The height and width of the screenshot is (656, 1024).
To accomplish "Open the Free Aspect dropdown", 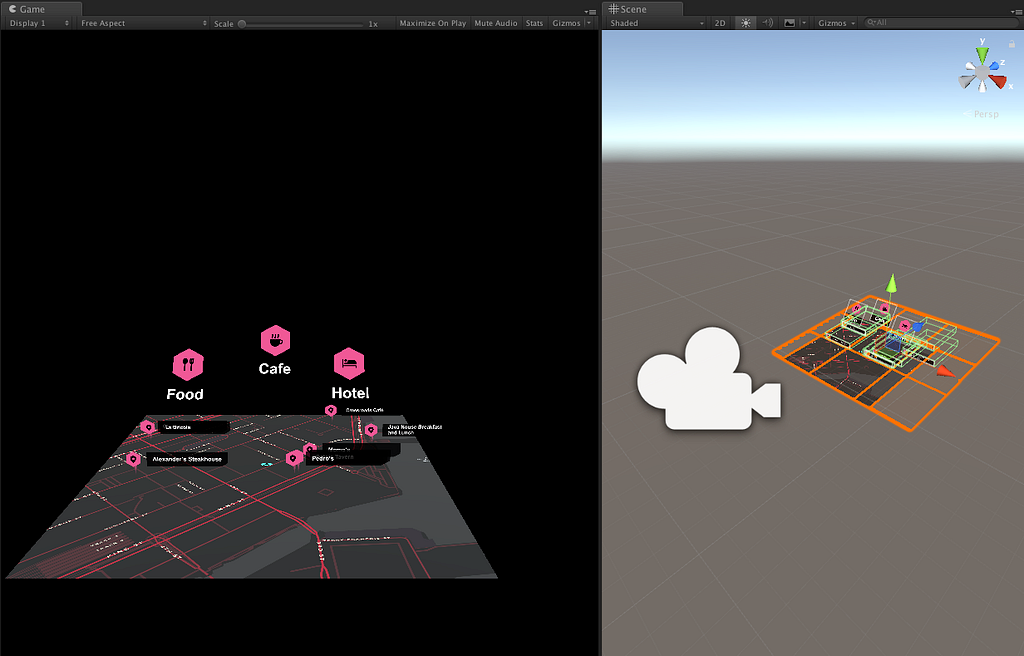I will click(x=142, y=24).
